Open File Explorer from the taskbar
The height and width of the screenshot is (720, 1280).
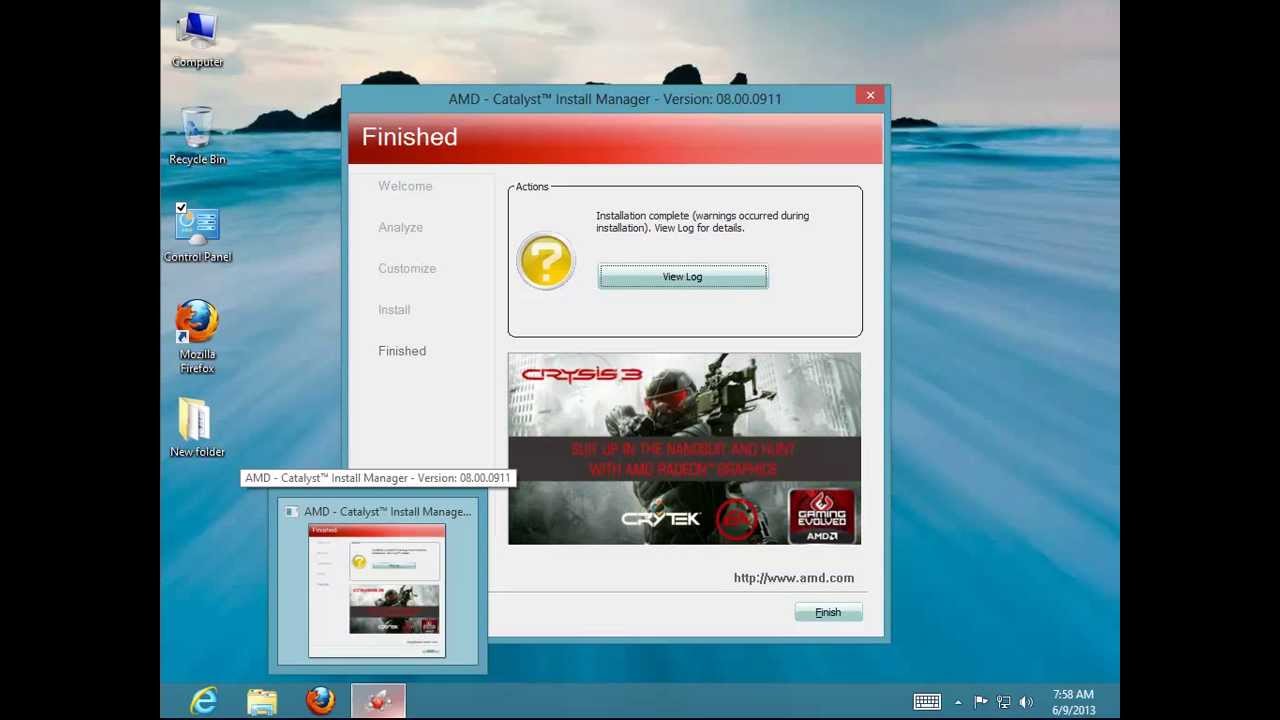(262, 701)
